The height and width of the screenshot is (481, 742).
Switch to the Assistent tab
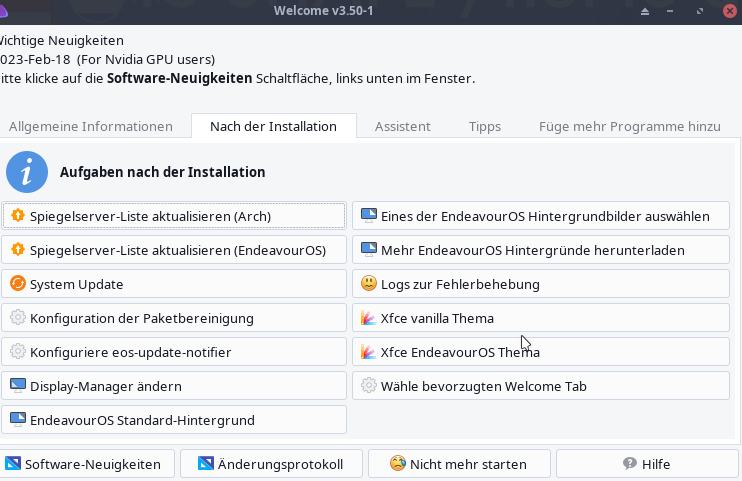coord(403,126)
